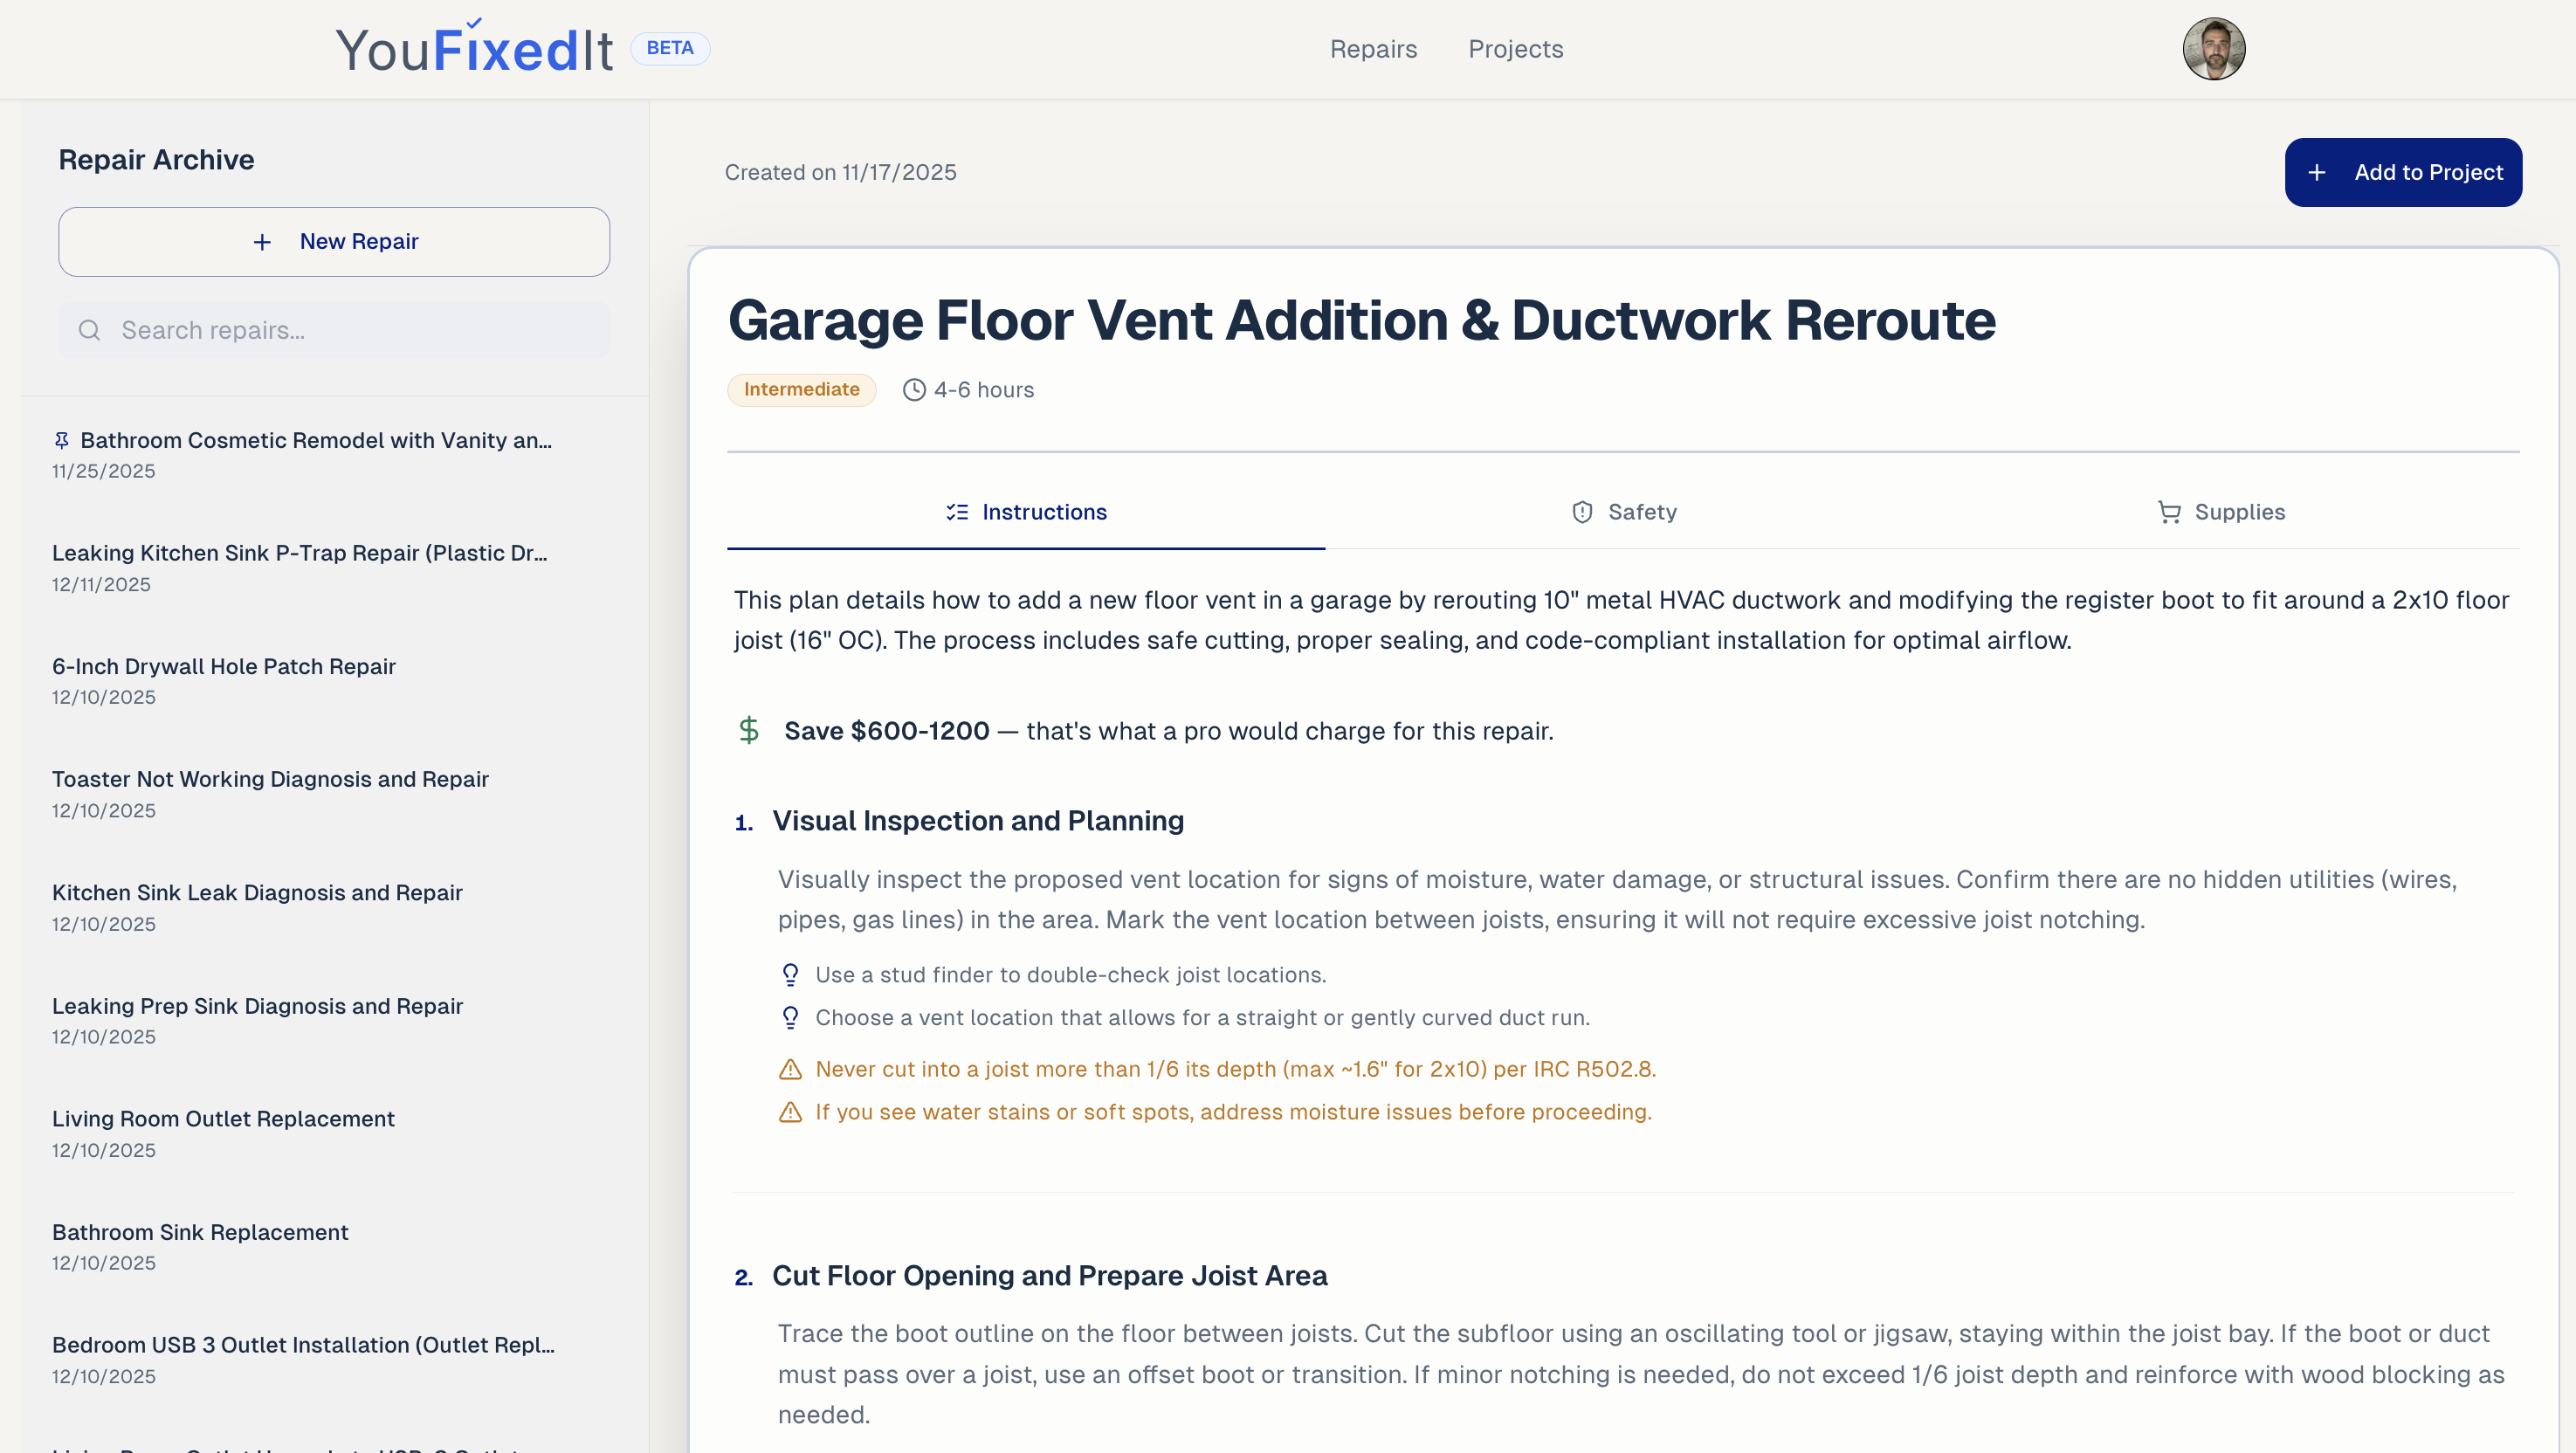The height and width of the screenshot is (1453, 2576).
Task: Click the pin icon on Bathroom Cosmetic Remodel
Action: (61, 440)
